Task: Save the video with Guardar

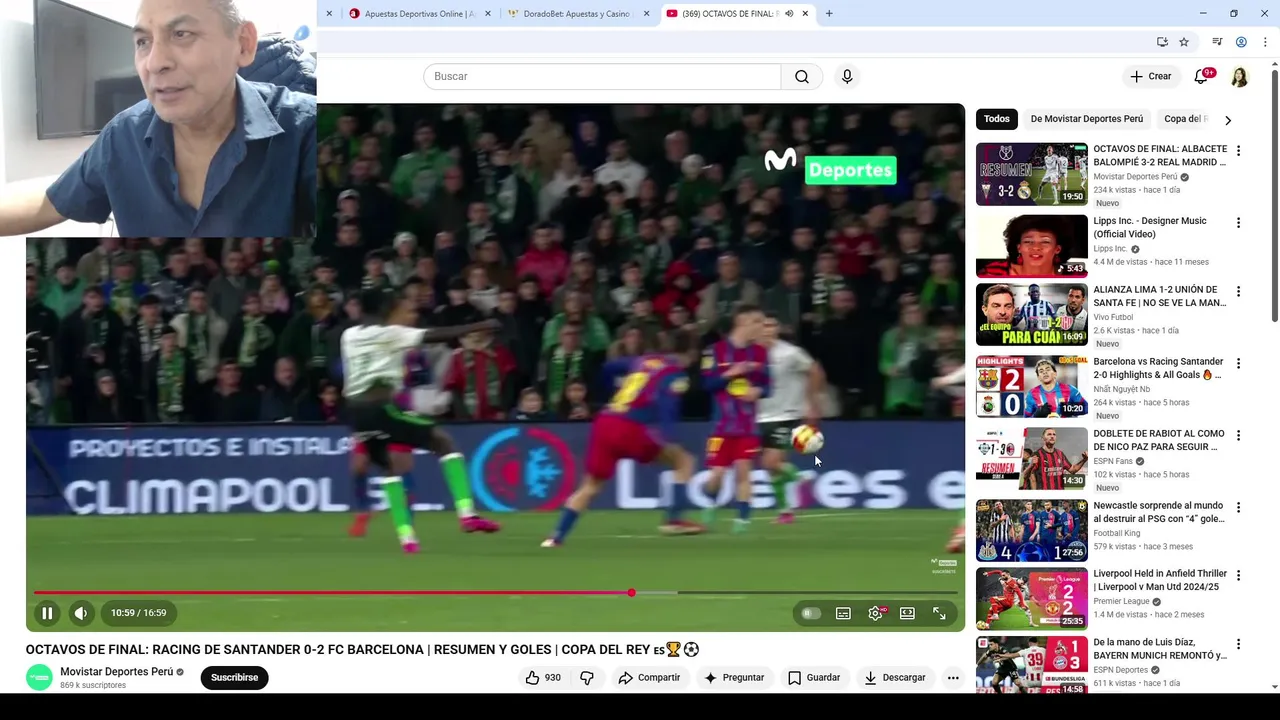Action: pyautogui.click(x=814, y=678)
